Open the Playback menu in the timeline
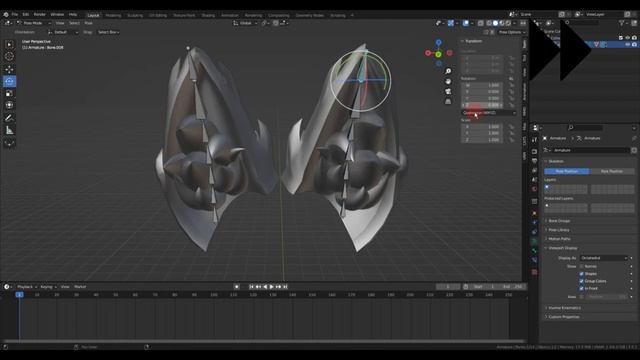 click(x=27, y=287)
